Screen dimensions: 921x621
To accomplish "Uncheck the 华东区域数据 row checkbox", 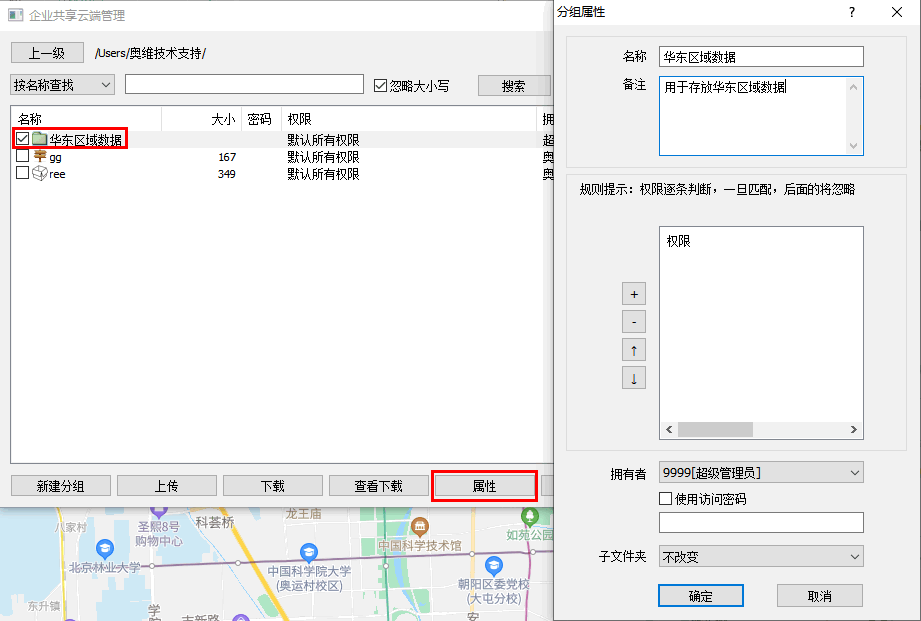I will tap(23, 140).
